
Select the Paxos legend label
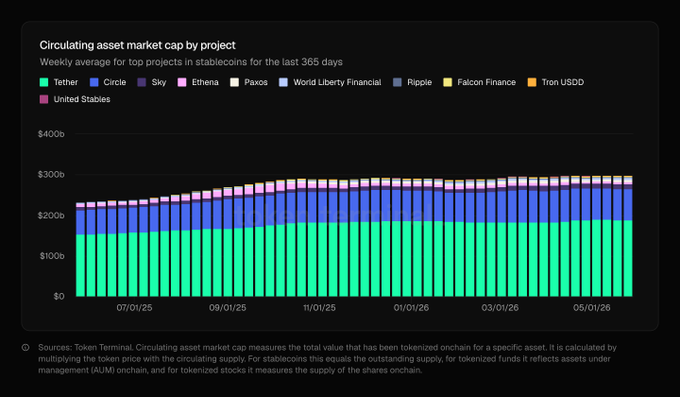point(256,82)
